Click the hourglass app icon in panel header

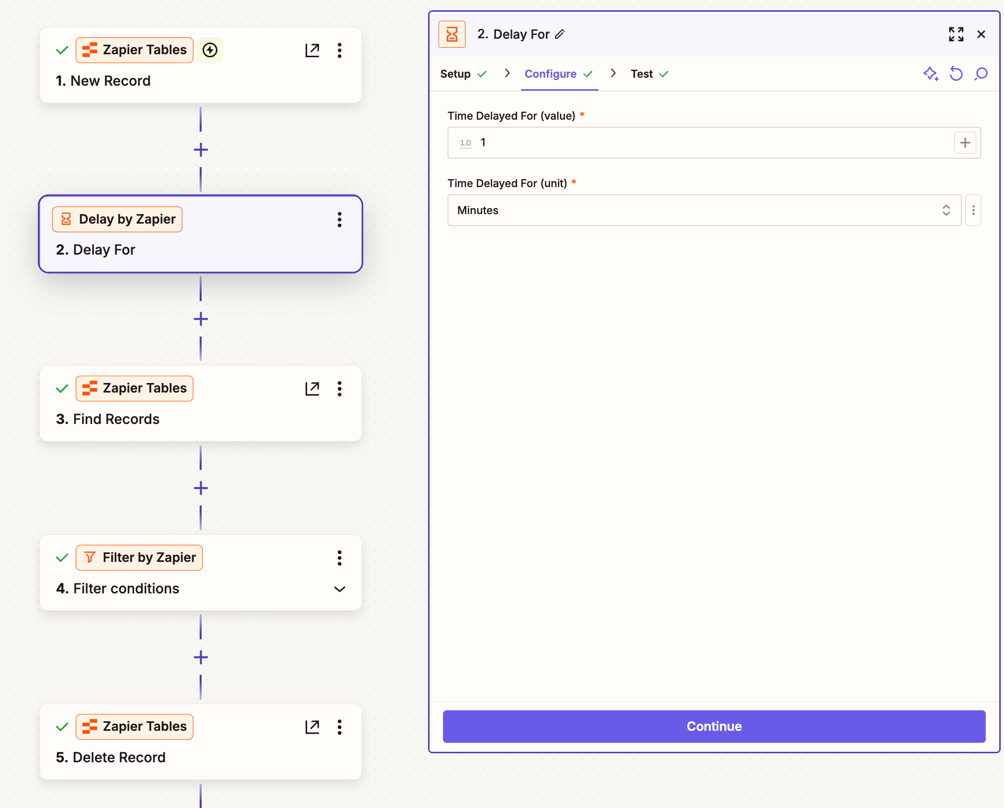452,35
